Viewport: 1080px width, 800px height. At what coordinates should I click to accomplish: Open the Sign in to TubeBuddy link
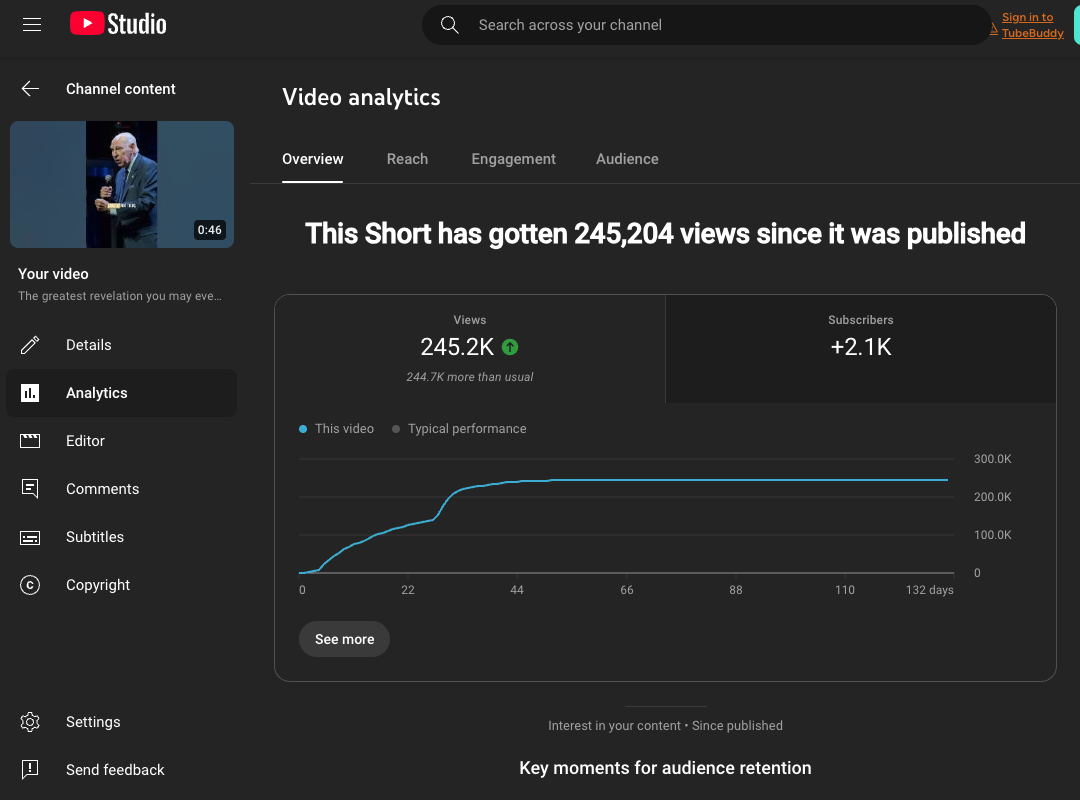(1027, 24)
